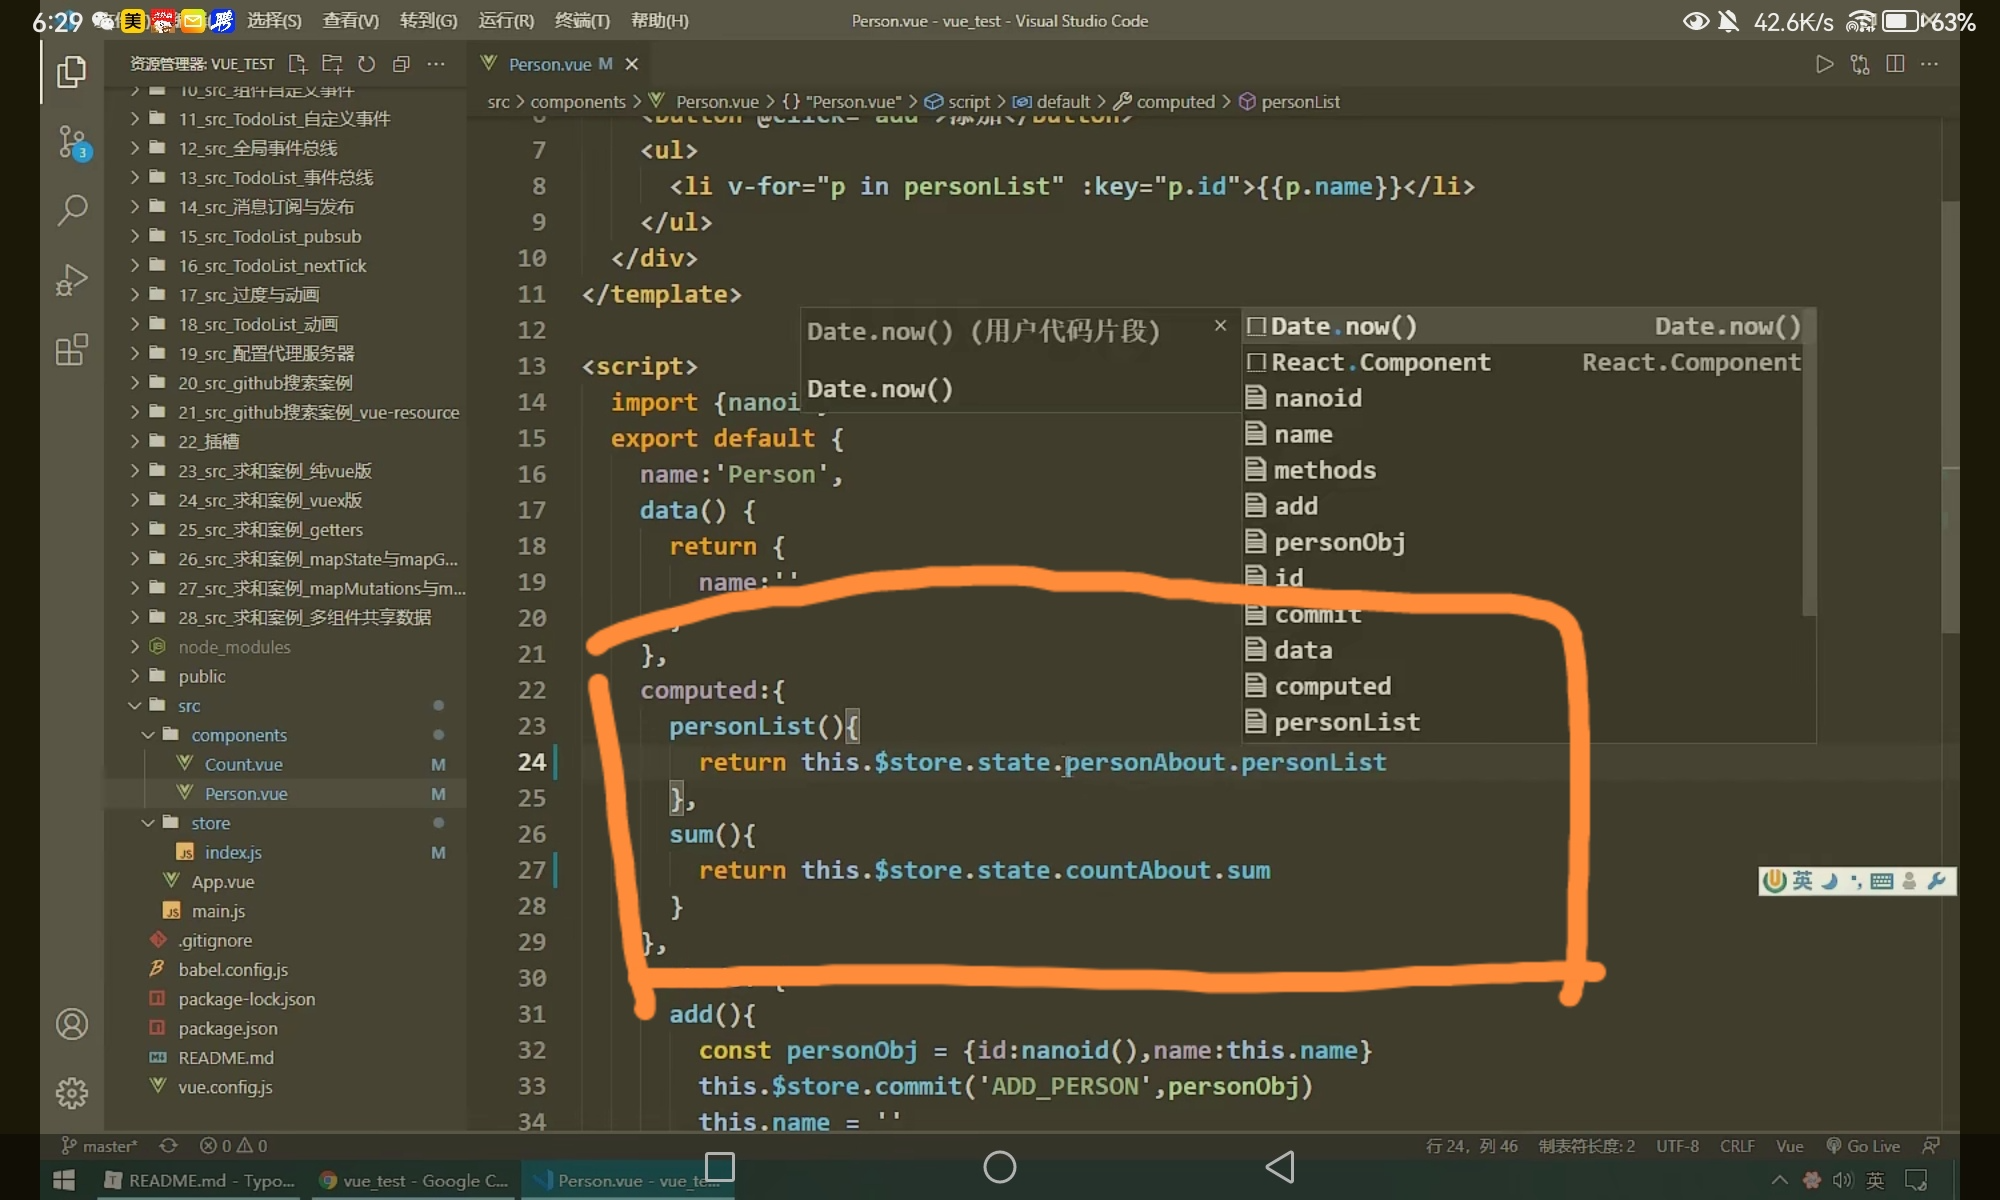
Task: Close the Date.now() snippet details popup
Action: [1220, 326]
